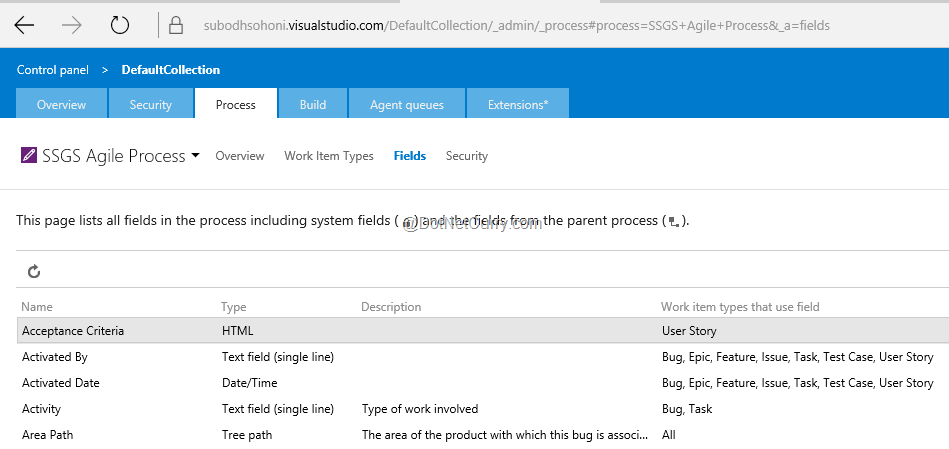
Task: Select the Acceptance Criteria field row
Action: [x=482, y=331]
